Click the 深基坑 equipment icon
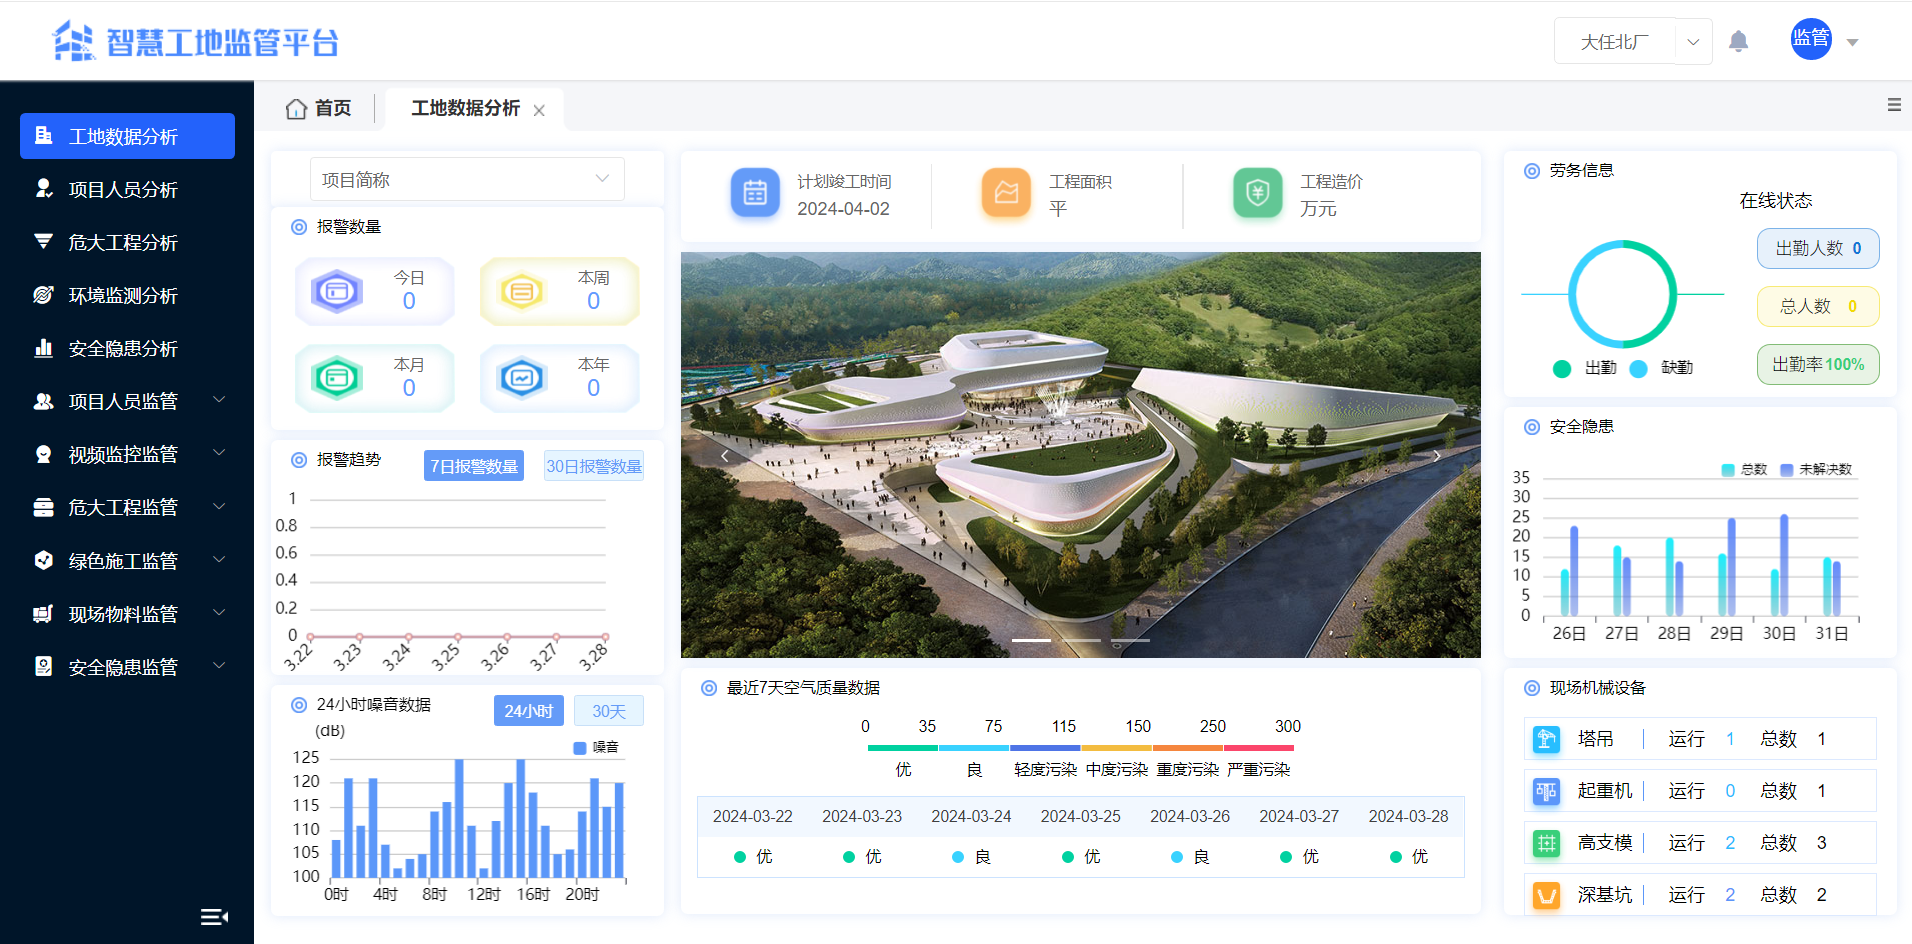The height and width of the screenshot is (944, 1912). click(x=1546, y=895)
